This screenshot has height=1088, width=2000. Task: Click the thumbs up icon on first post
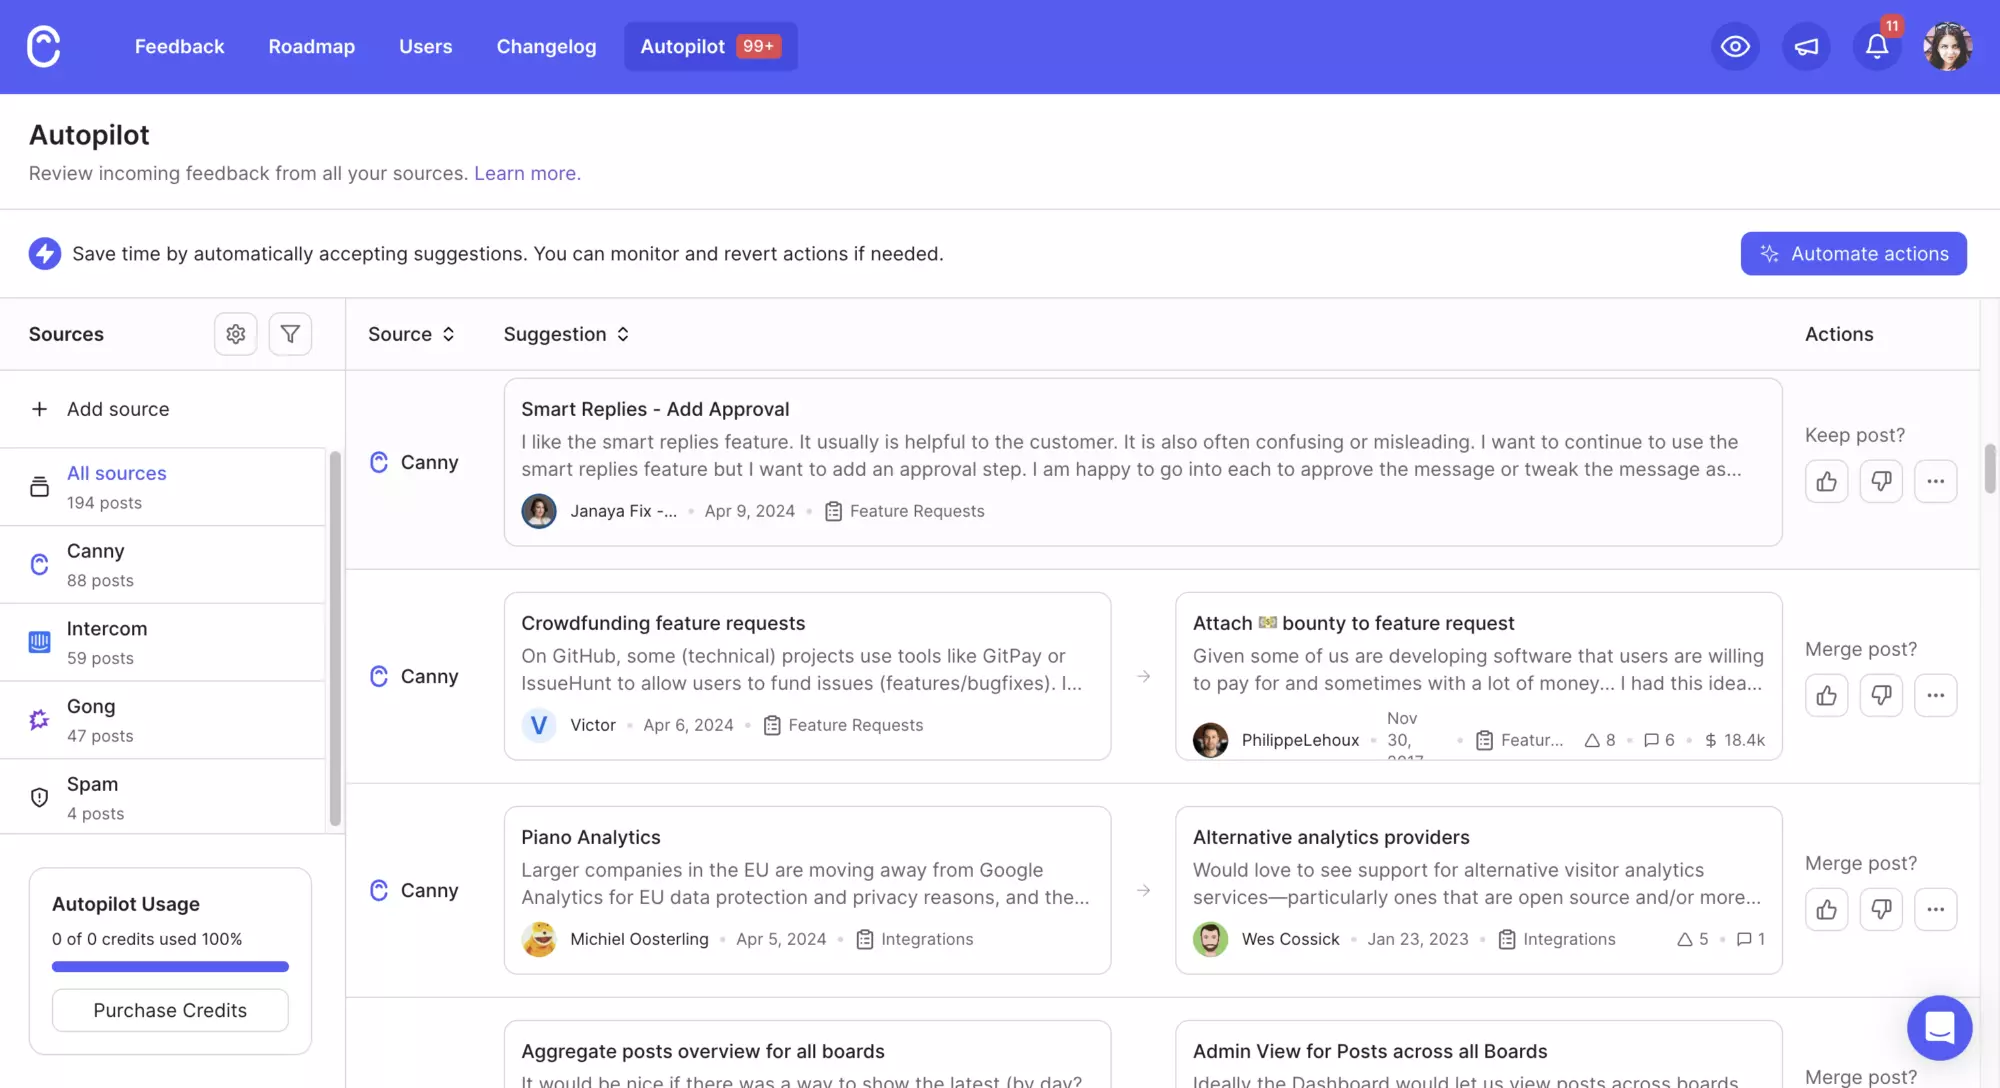click(x=1827, y=482)
